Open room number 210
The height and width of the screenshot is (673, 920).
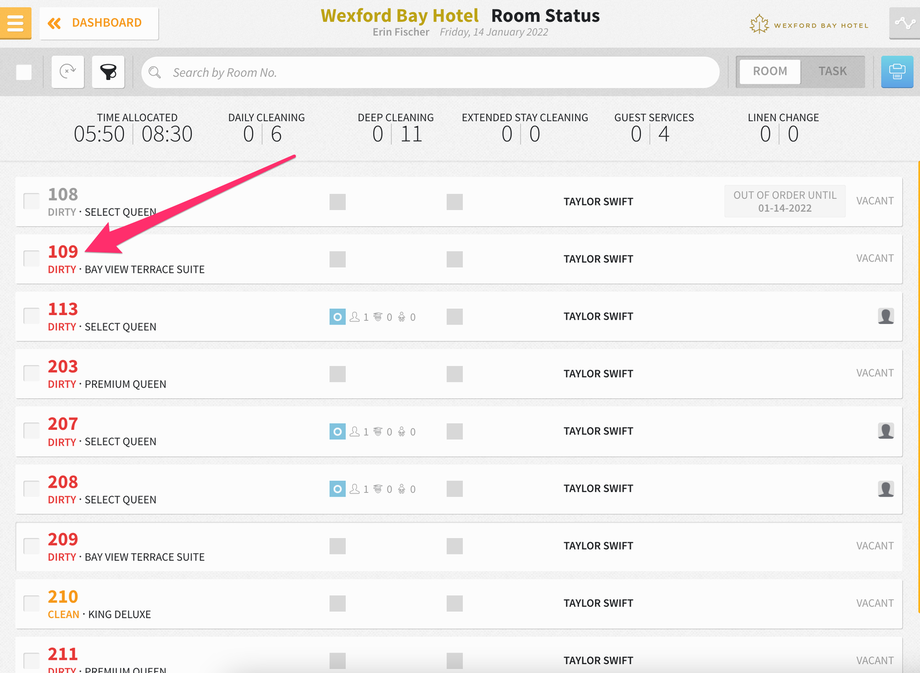pyautogui.click(x=63, y=596)
